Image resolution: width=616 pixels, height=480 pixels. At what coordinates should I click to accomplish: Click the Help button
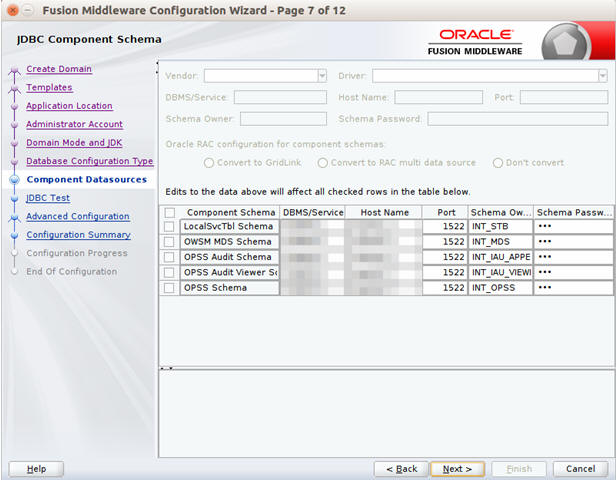pos(36,469)
